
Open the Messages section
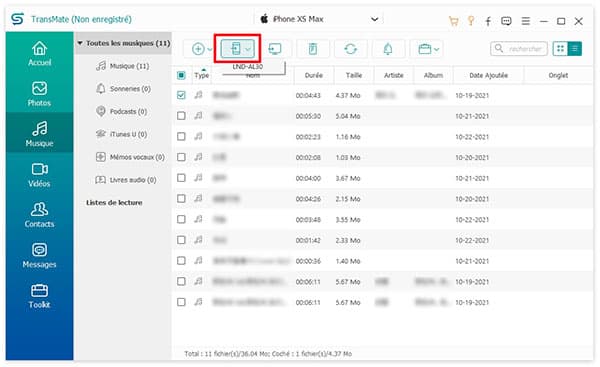[x=39, y=255]
